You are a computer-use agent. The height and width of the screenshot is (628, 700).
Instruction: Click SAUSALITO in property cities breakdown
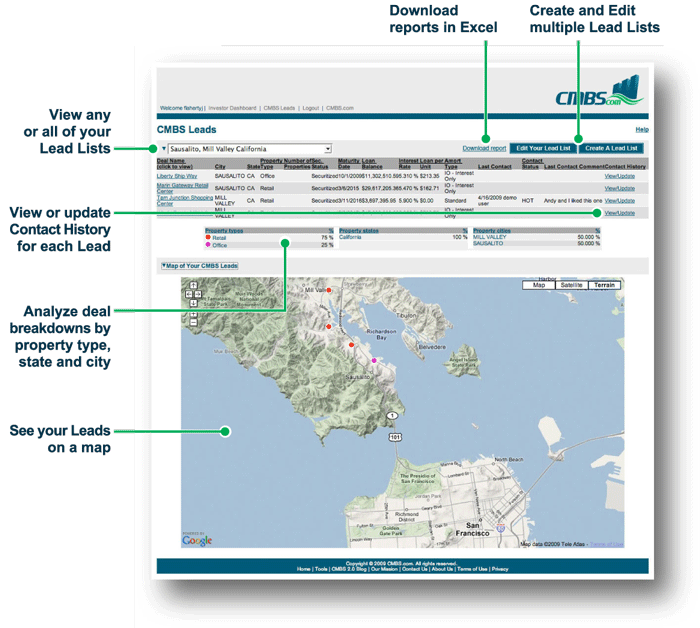pyautogui.click(x=488, y=243)
